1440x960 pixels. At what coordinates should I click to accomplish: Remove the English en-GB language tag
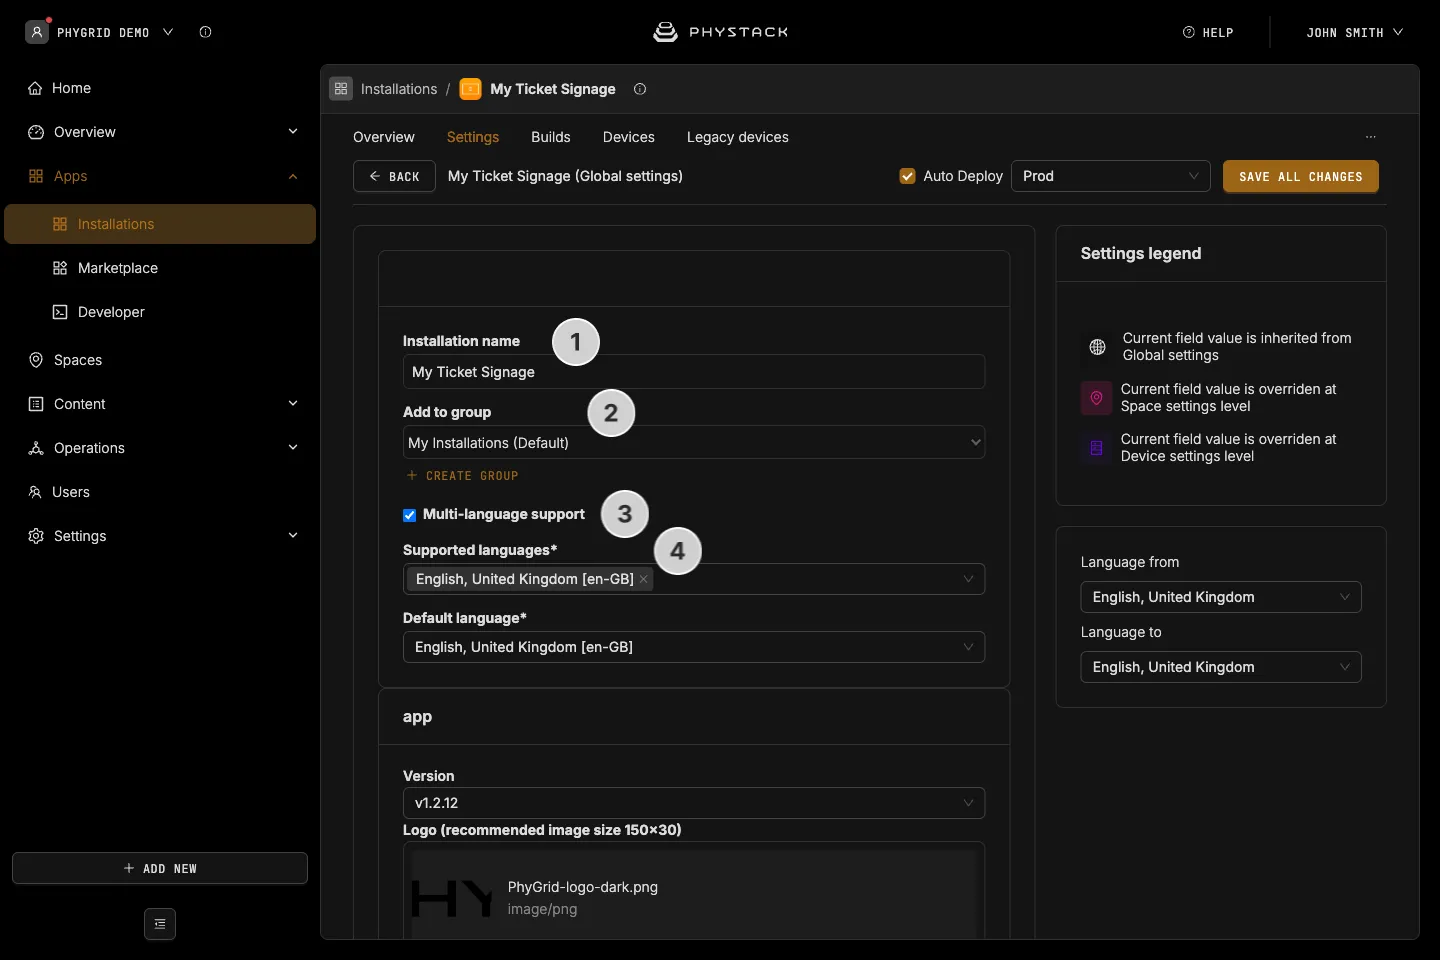644,579
